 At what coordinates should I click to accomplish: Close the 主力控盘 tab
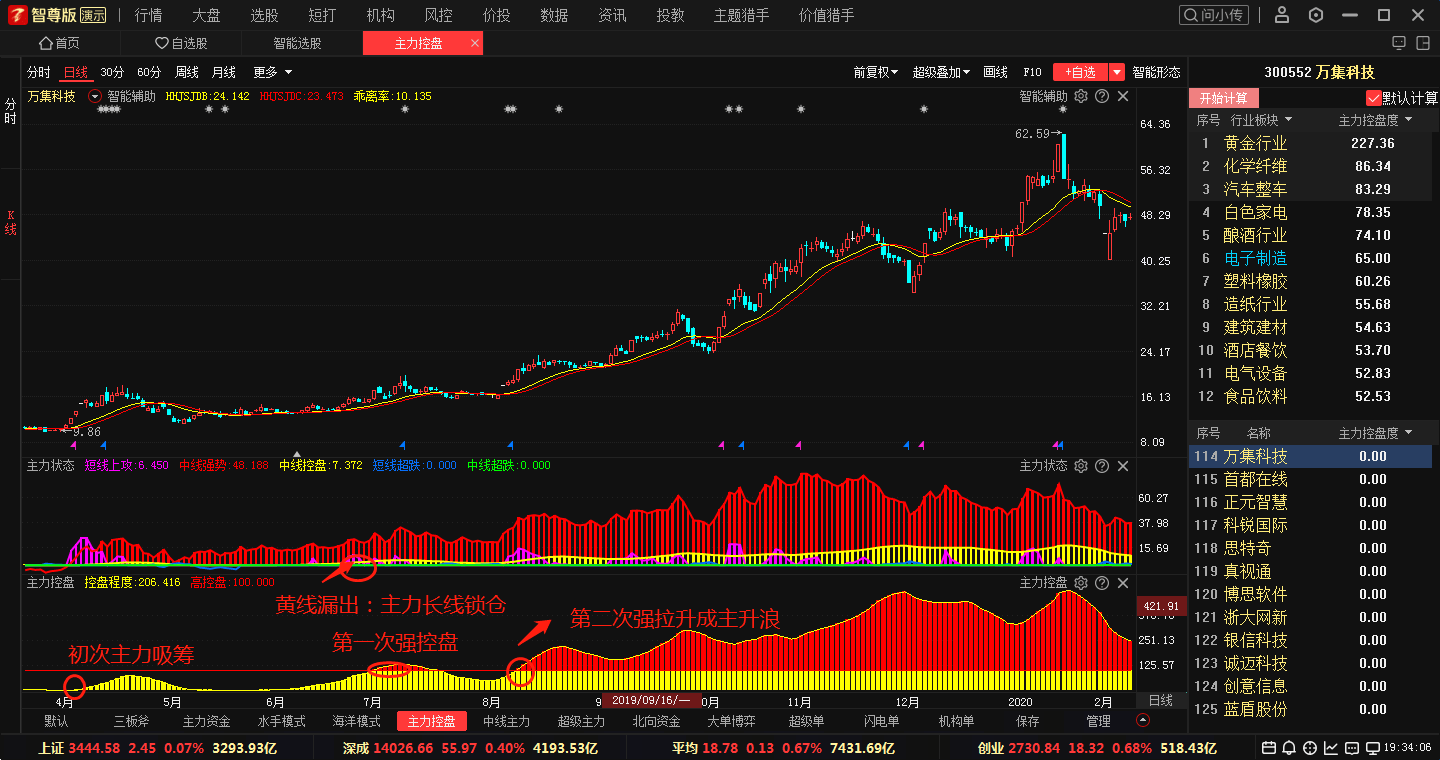click(475, 43)
